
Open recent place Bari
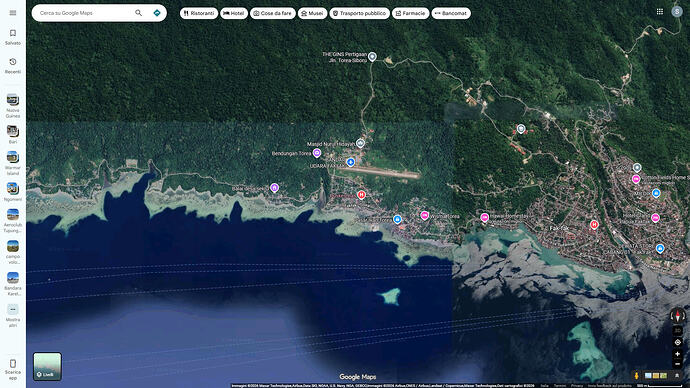point(13,135)
